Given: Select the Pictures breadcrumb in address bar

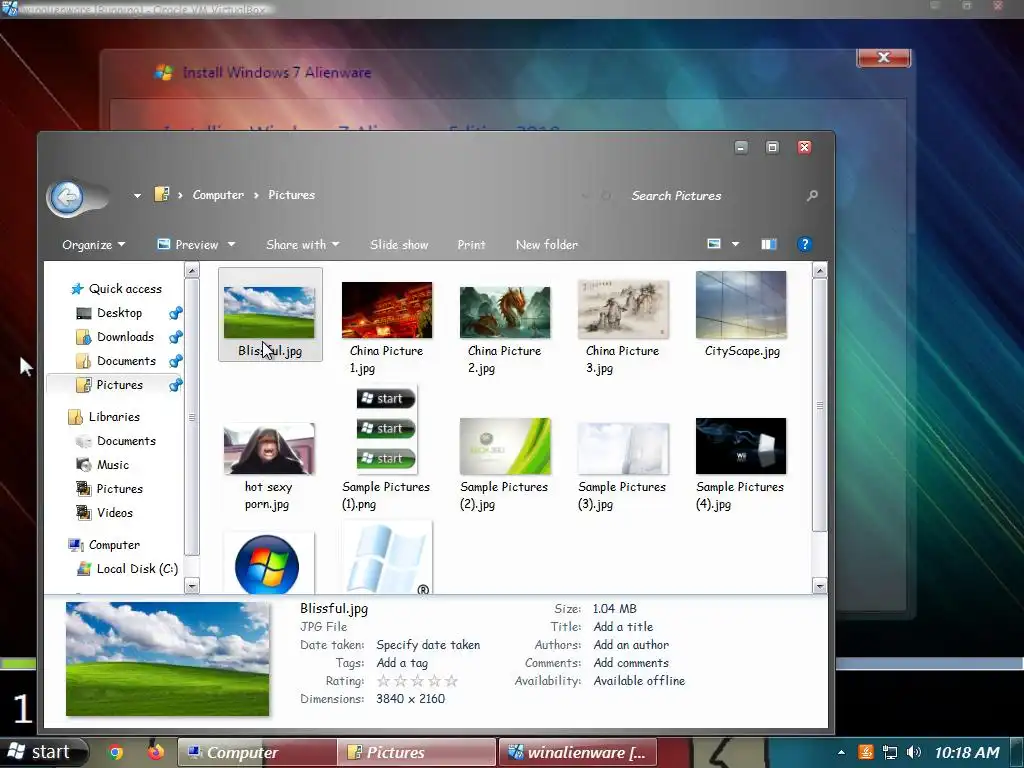Looking at the screenshot, I should (291, 195).
